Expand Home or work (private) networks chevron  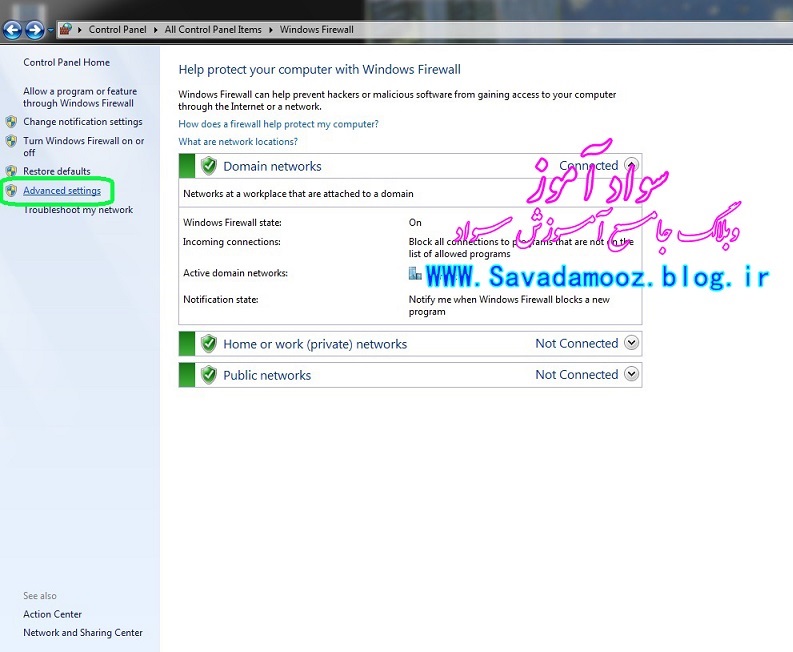(x=631, y=343)
